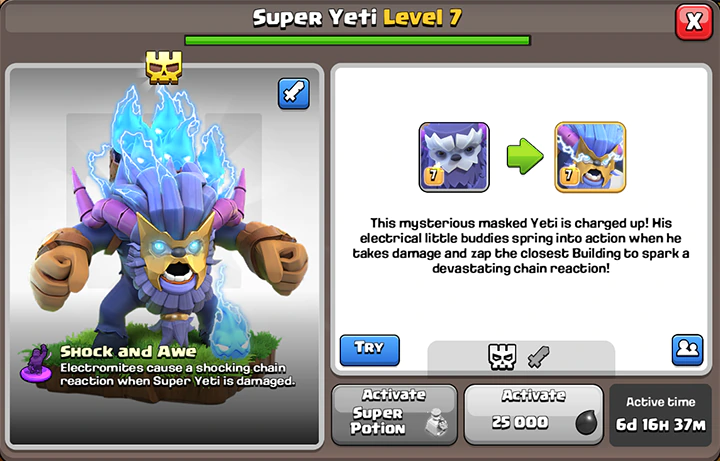Image resolution: width=720 pixels, height=461 pixels.
Task: Click the green progress bar under title
Action: pos(358,40)
